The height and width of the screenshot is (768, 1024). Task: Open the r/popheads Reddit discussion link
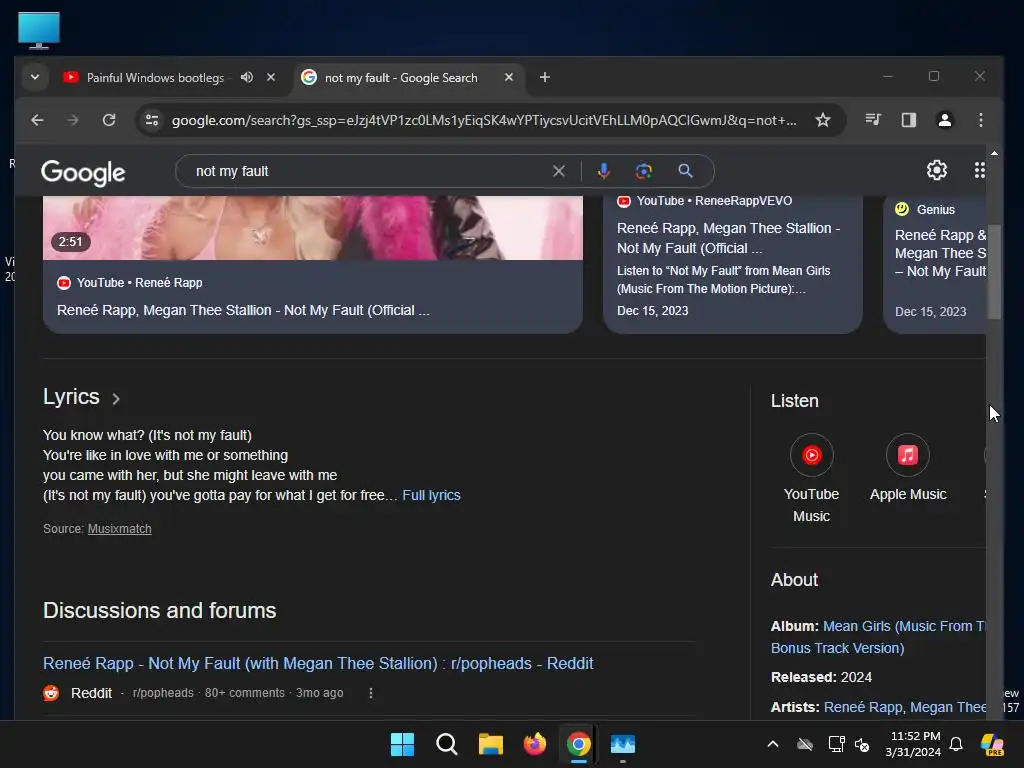point(318,664)
